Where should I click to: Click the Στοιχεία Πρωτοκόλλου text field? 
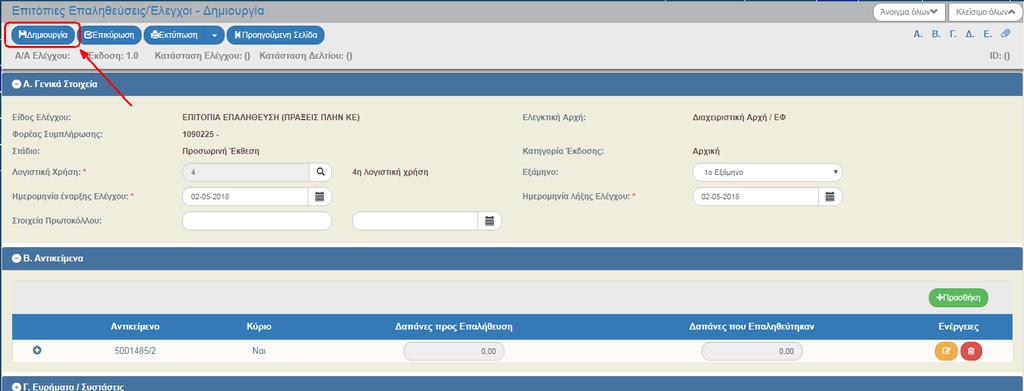coord(257,221)
